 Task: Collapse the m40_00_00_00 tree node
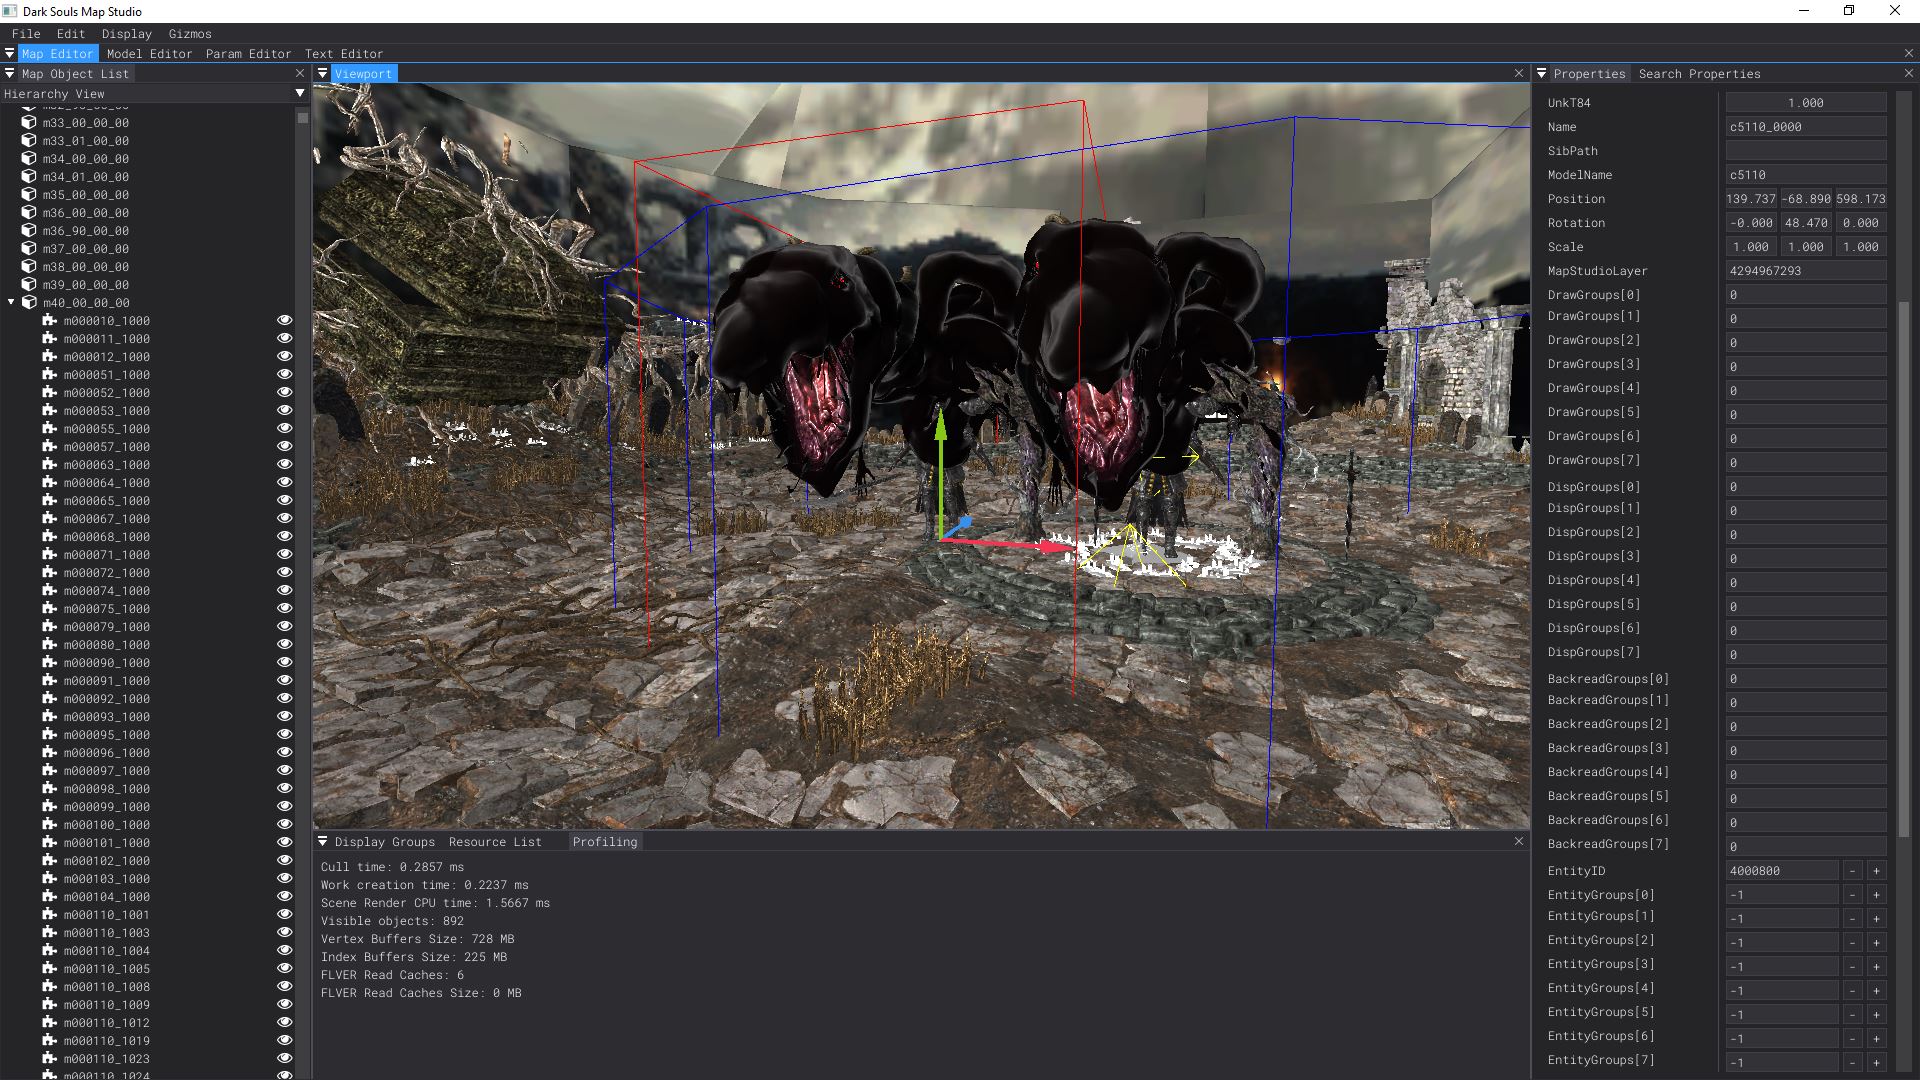click(x=11, y=303)
